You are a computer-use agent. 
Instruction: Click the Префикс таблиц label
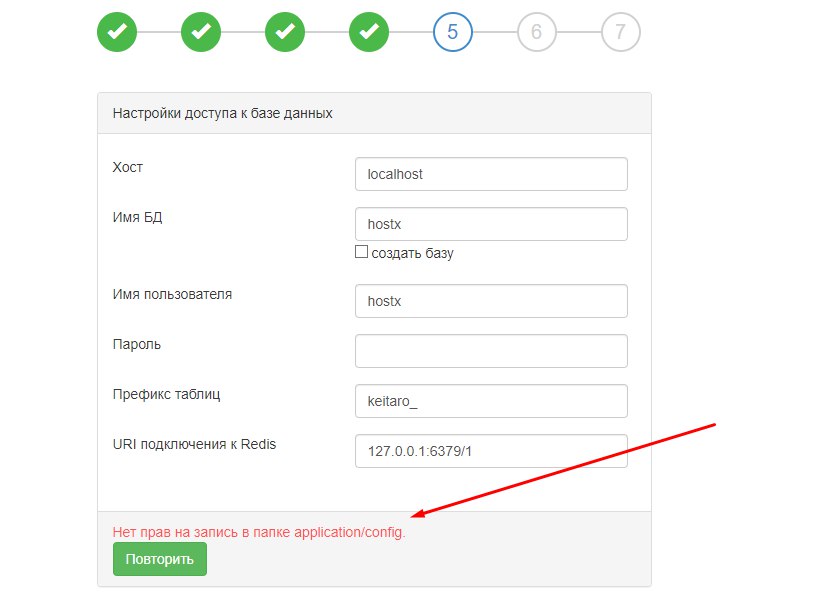click(x=166, y=394)
